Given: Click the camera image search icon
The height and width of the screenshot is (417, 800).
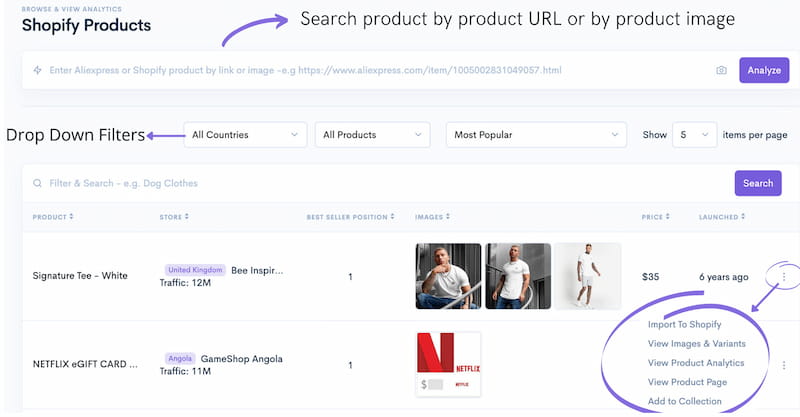Looking at the screenshot, I should [721, 71].
